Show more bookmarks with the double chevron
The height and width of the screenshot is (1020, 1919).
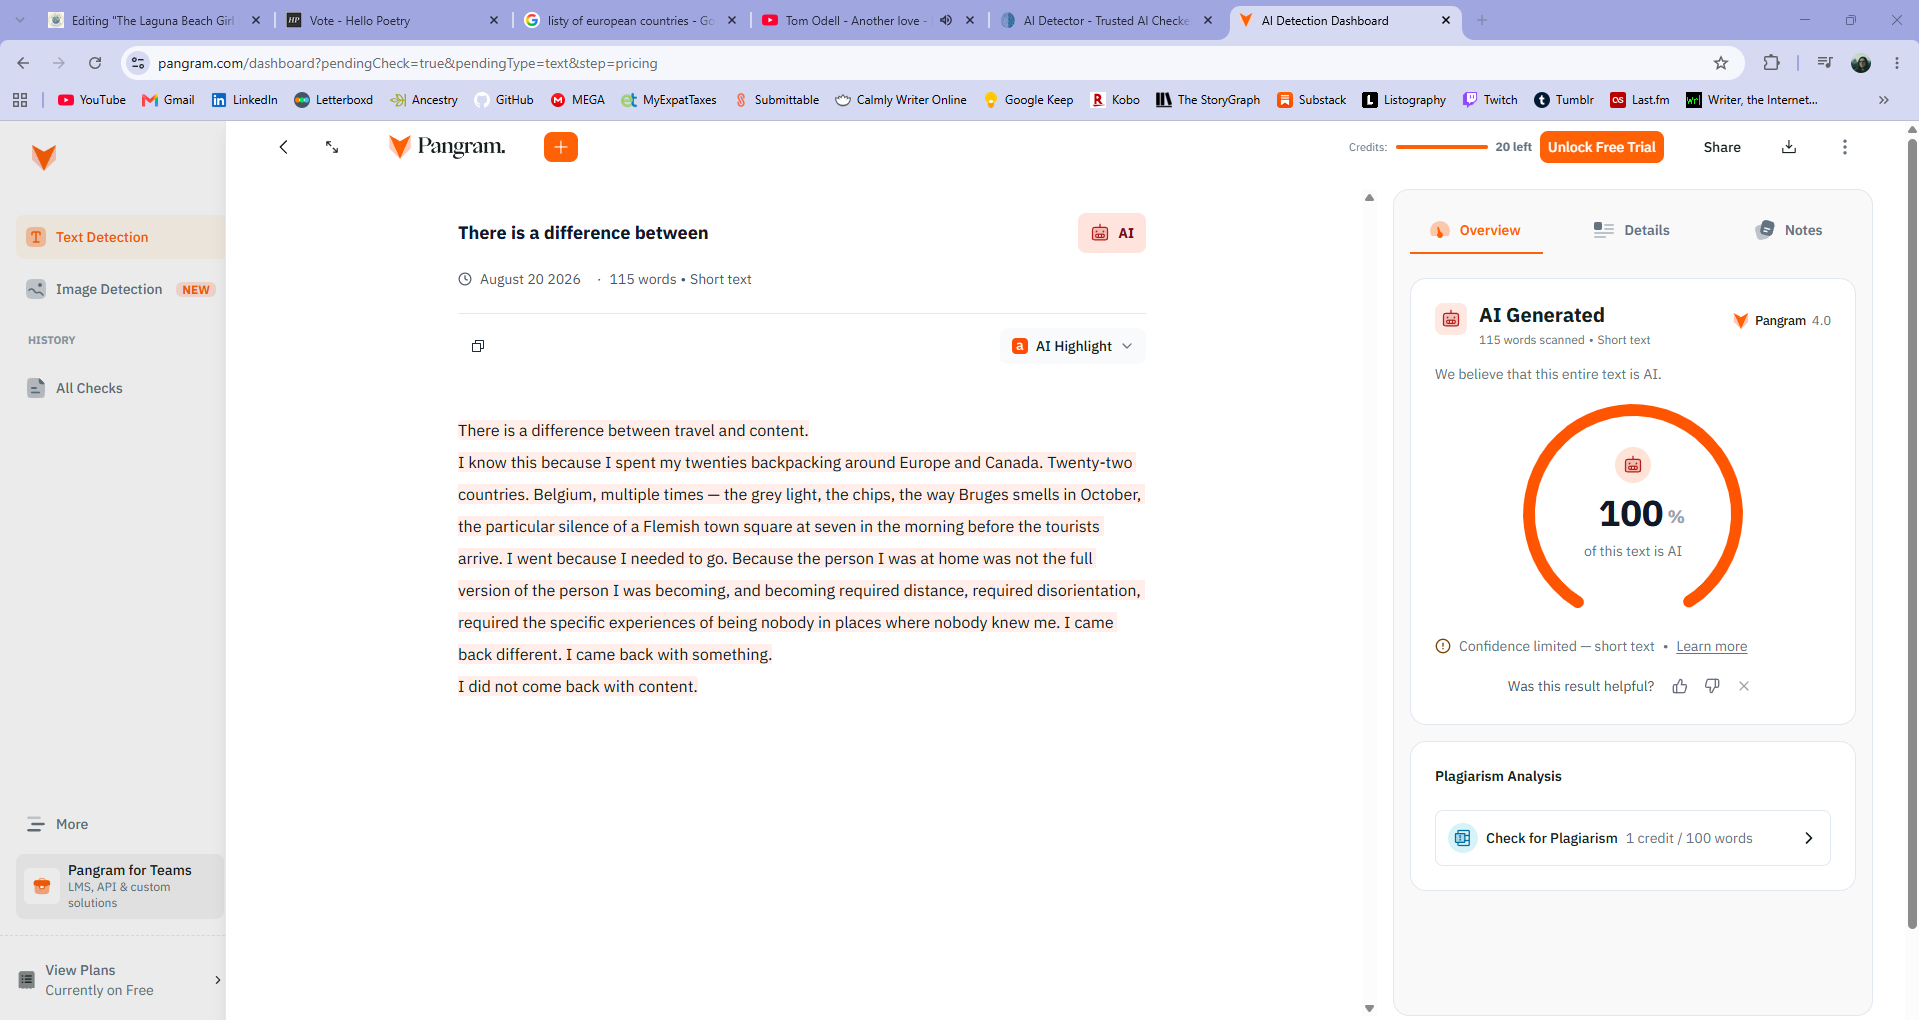coord(1884,100)
